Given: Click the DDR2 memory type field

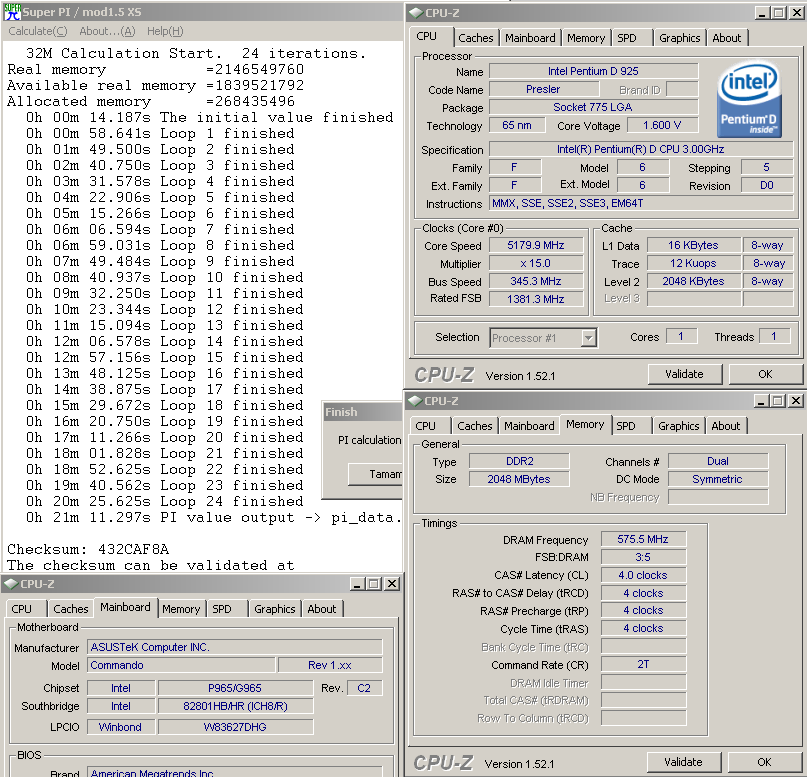Looking at the screenshot, I should pos(519,461).
